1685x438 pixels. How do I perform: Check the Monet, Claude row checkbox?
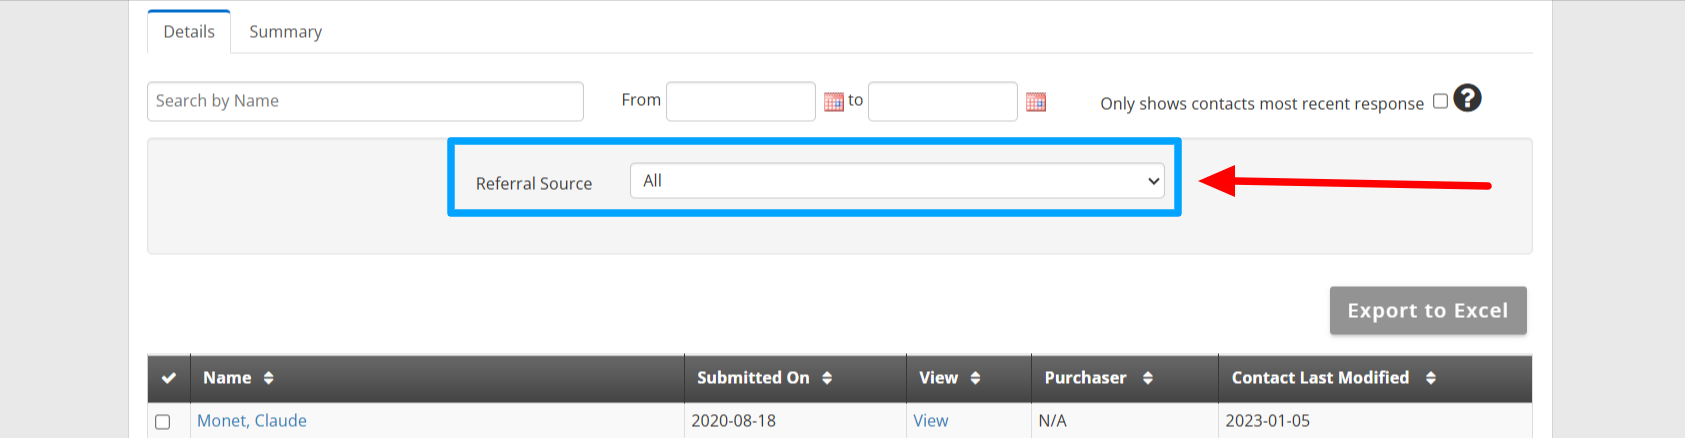point(163,422)
